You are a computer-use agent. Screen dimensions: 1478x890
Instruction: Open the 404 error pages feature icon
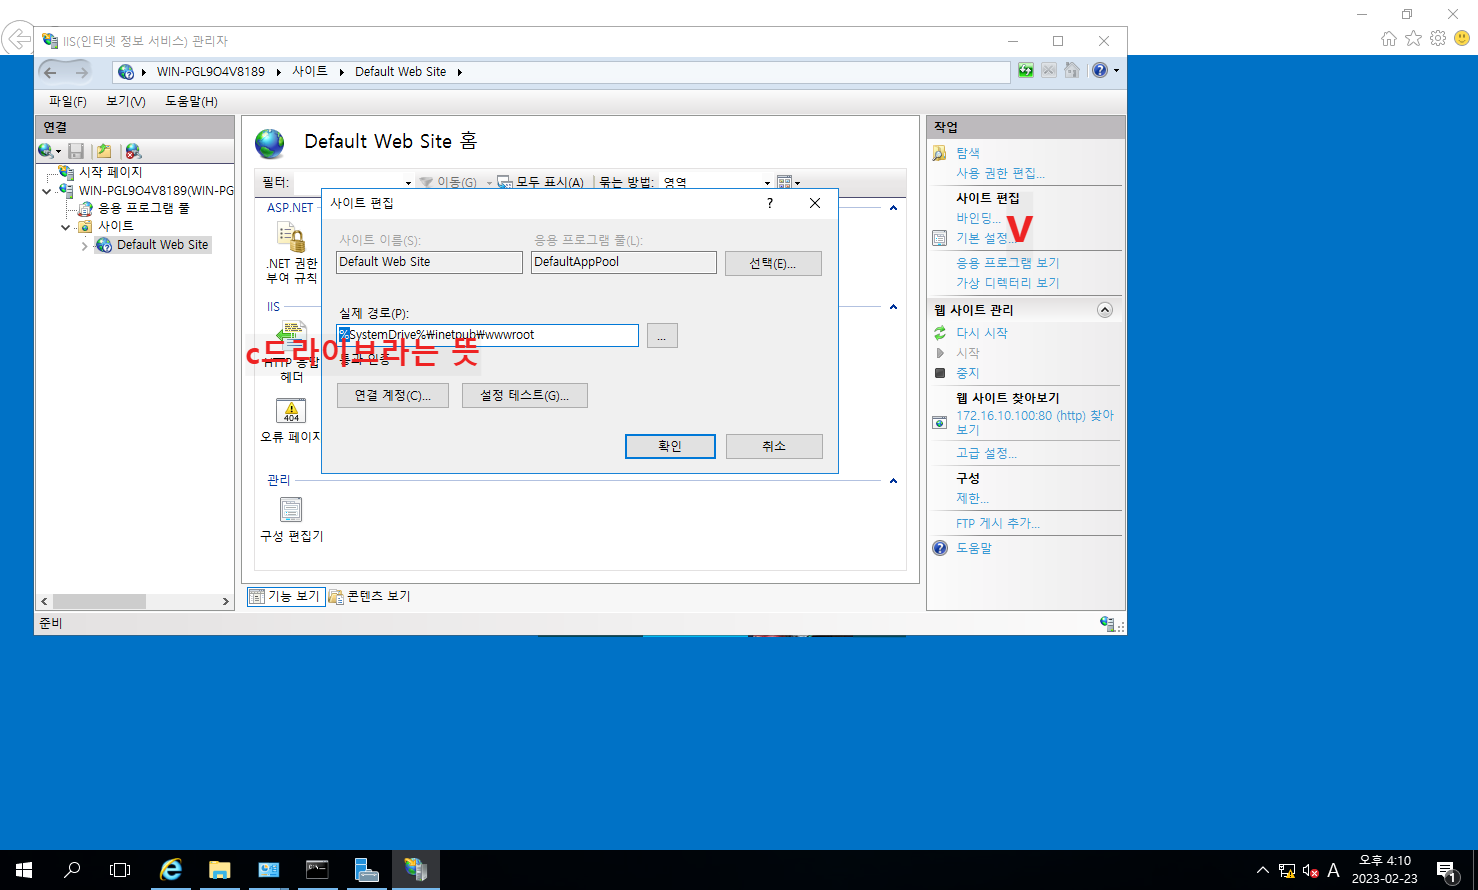click(x=291, y=411)
